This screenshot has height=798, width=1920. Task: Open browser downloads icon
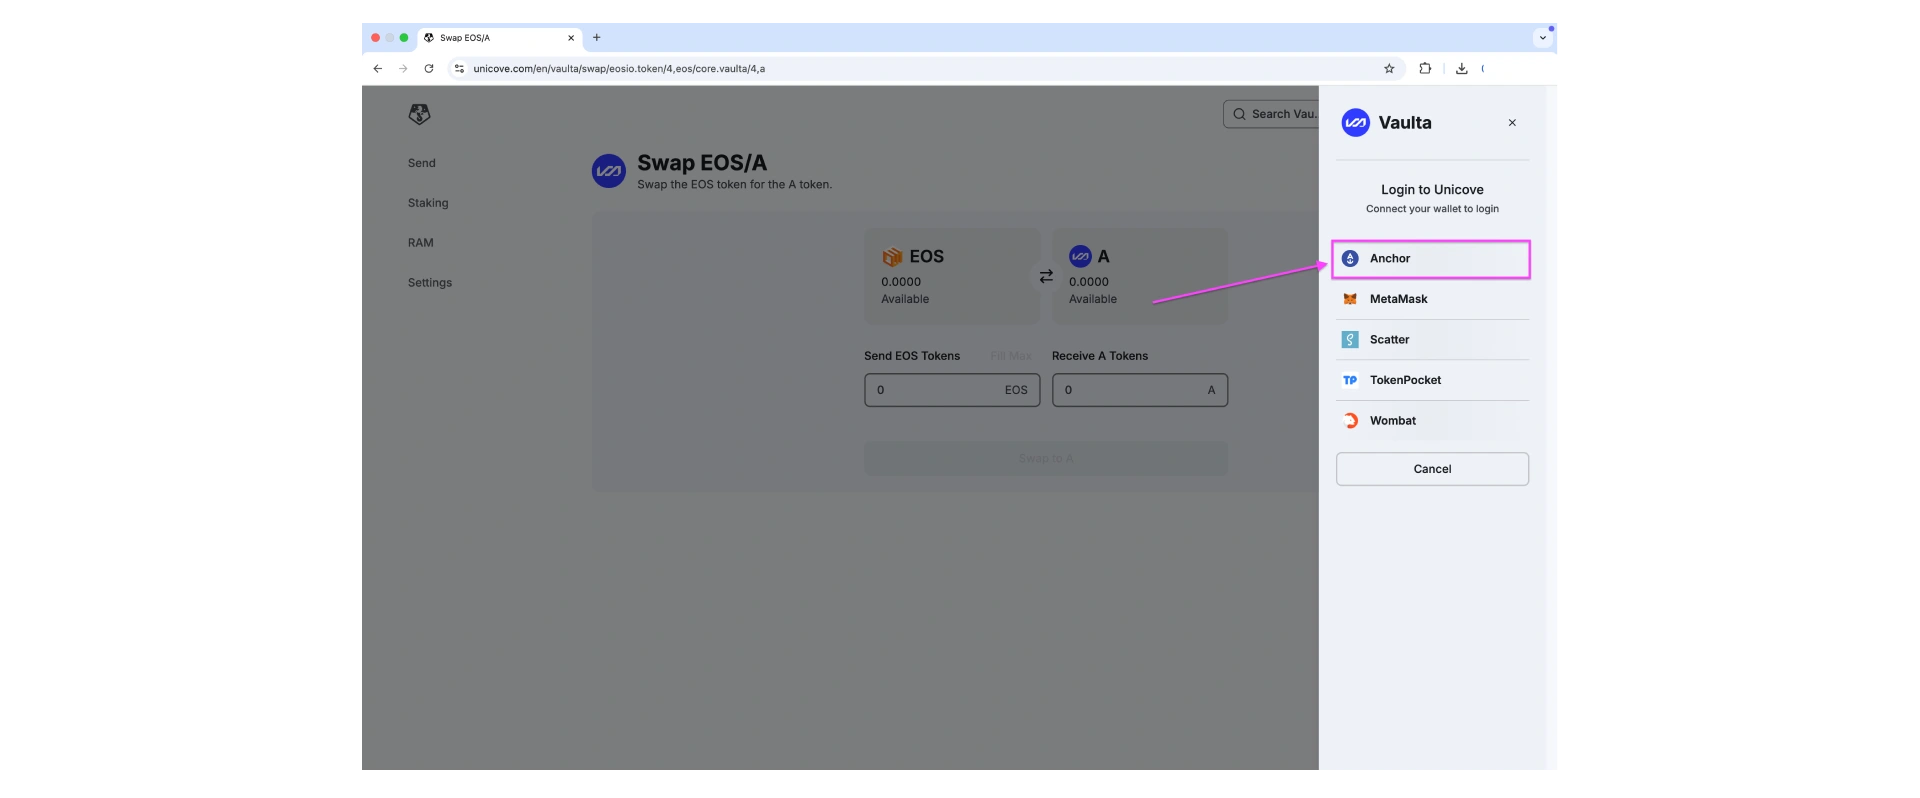[1462, 69]
